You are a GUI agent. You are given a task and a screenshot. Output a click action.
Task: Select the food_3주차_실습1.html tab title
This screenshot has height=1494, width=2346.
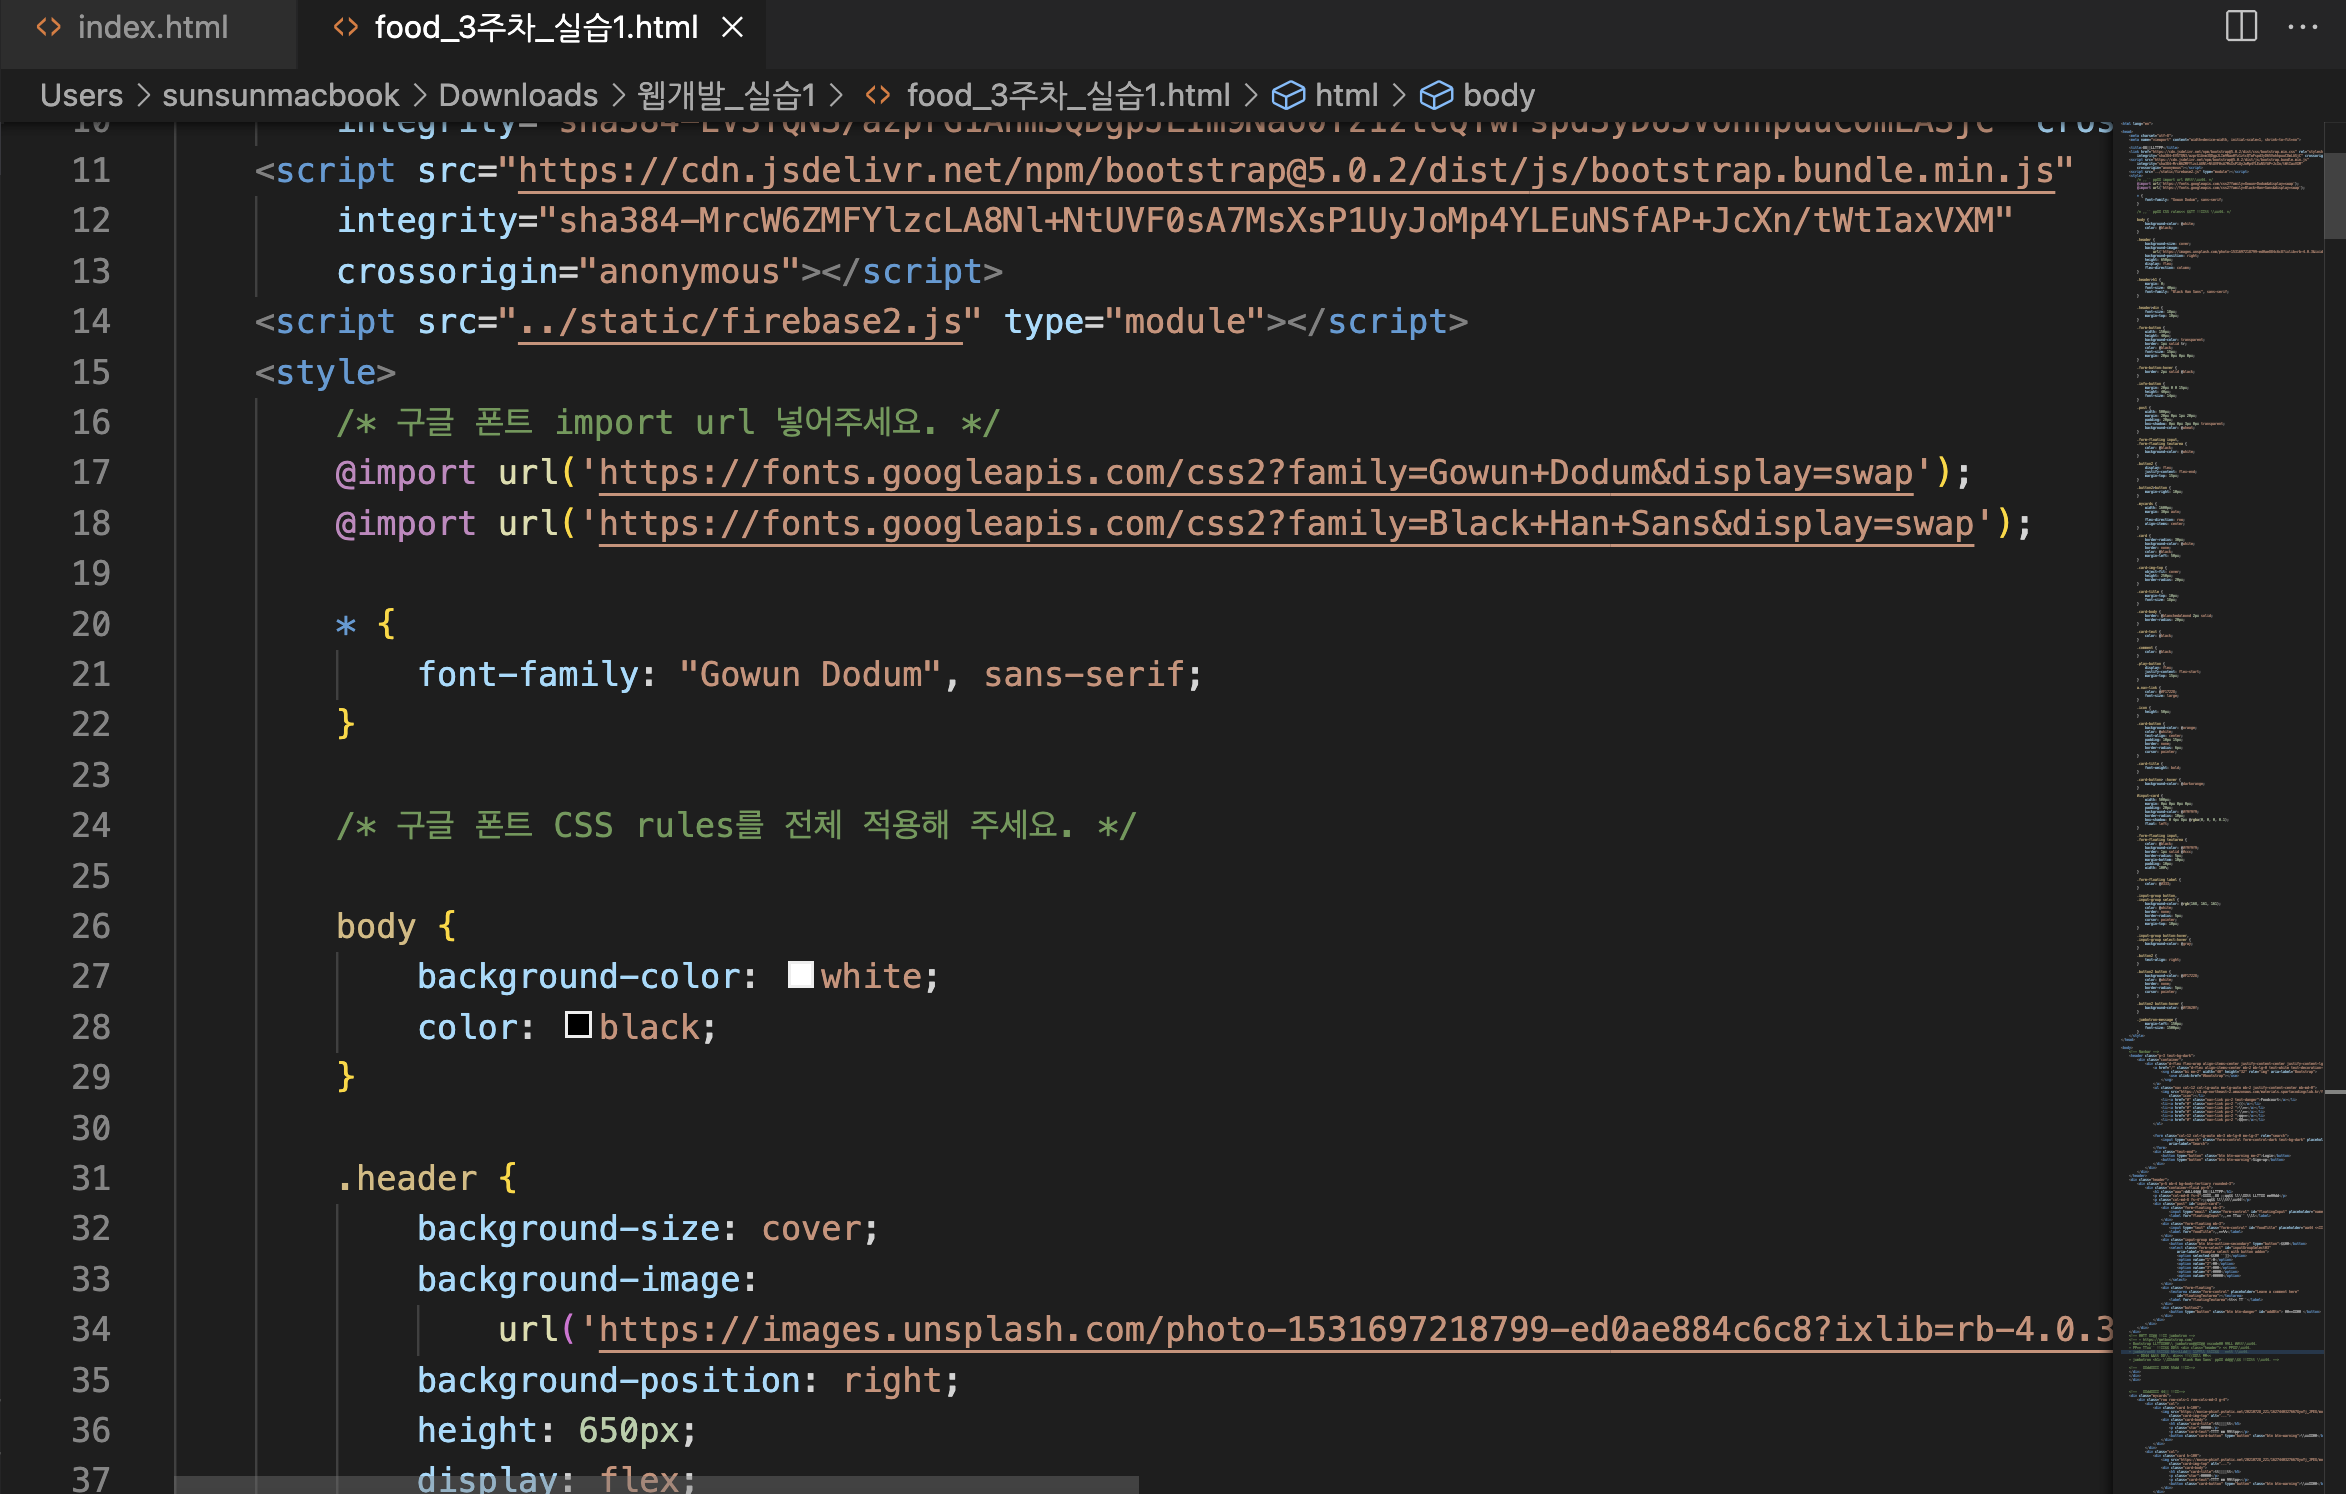536,27
